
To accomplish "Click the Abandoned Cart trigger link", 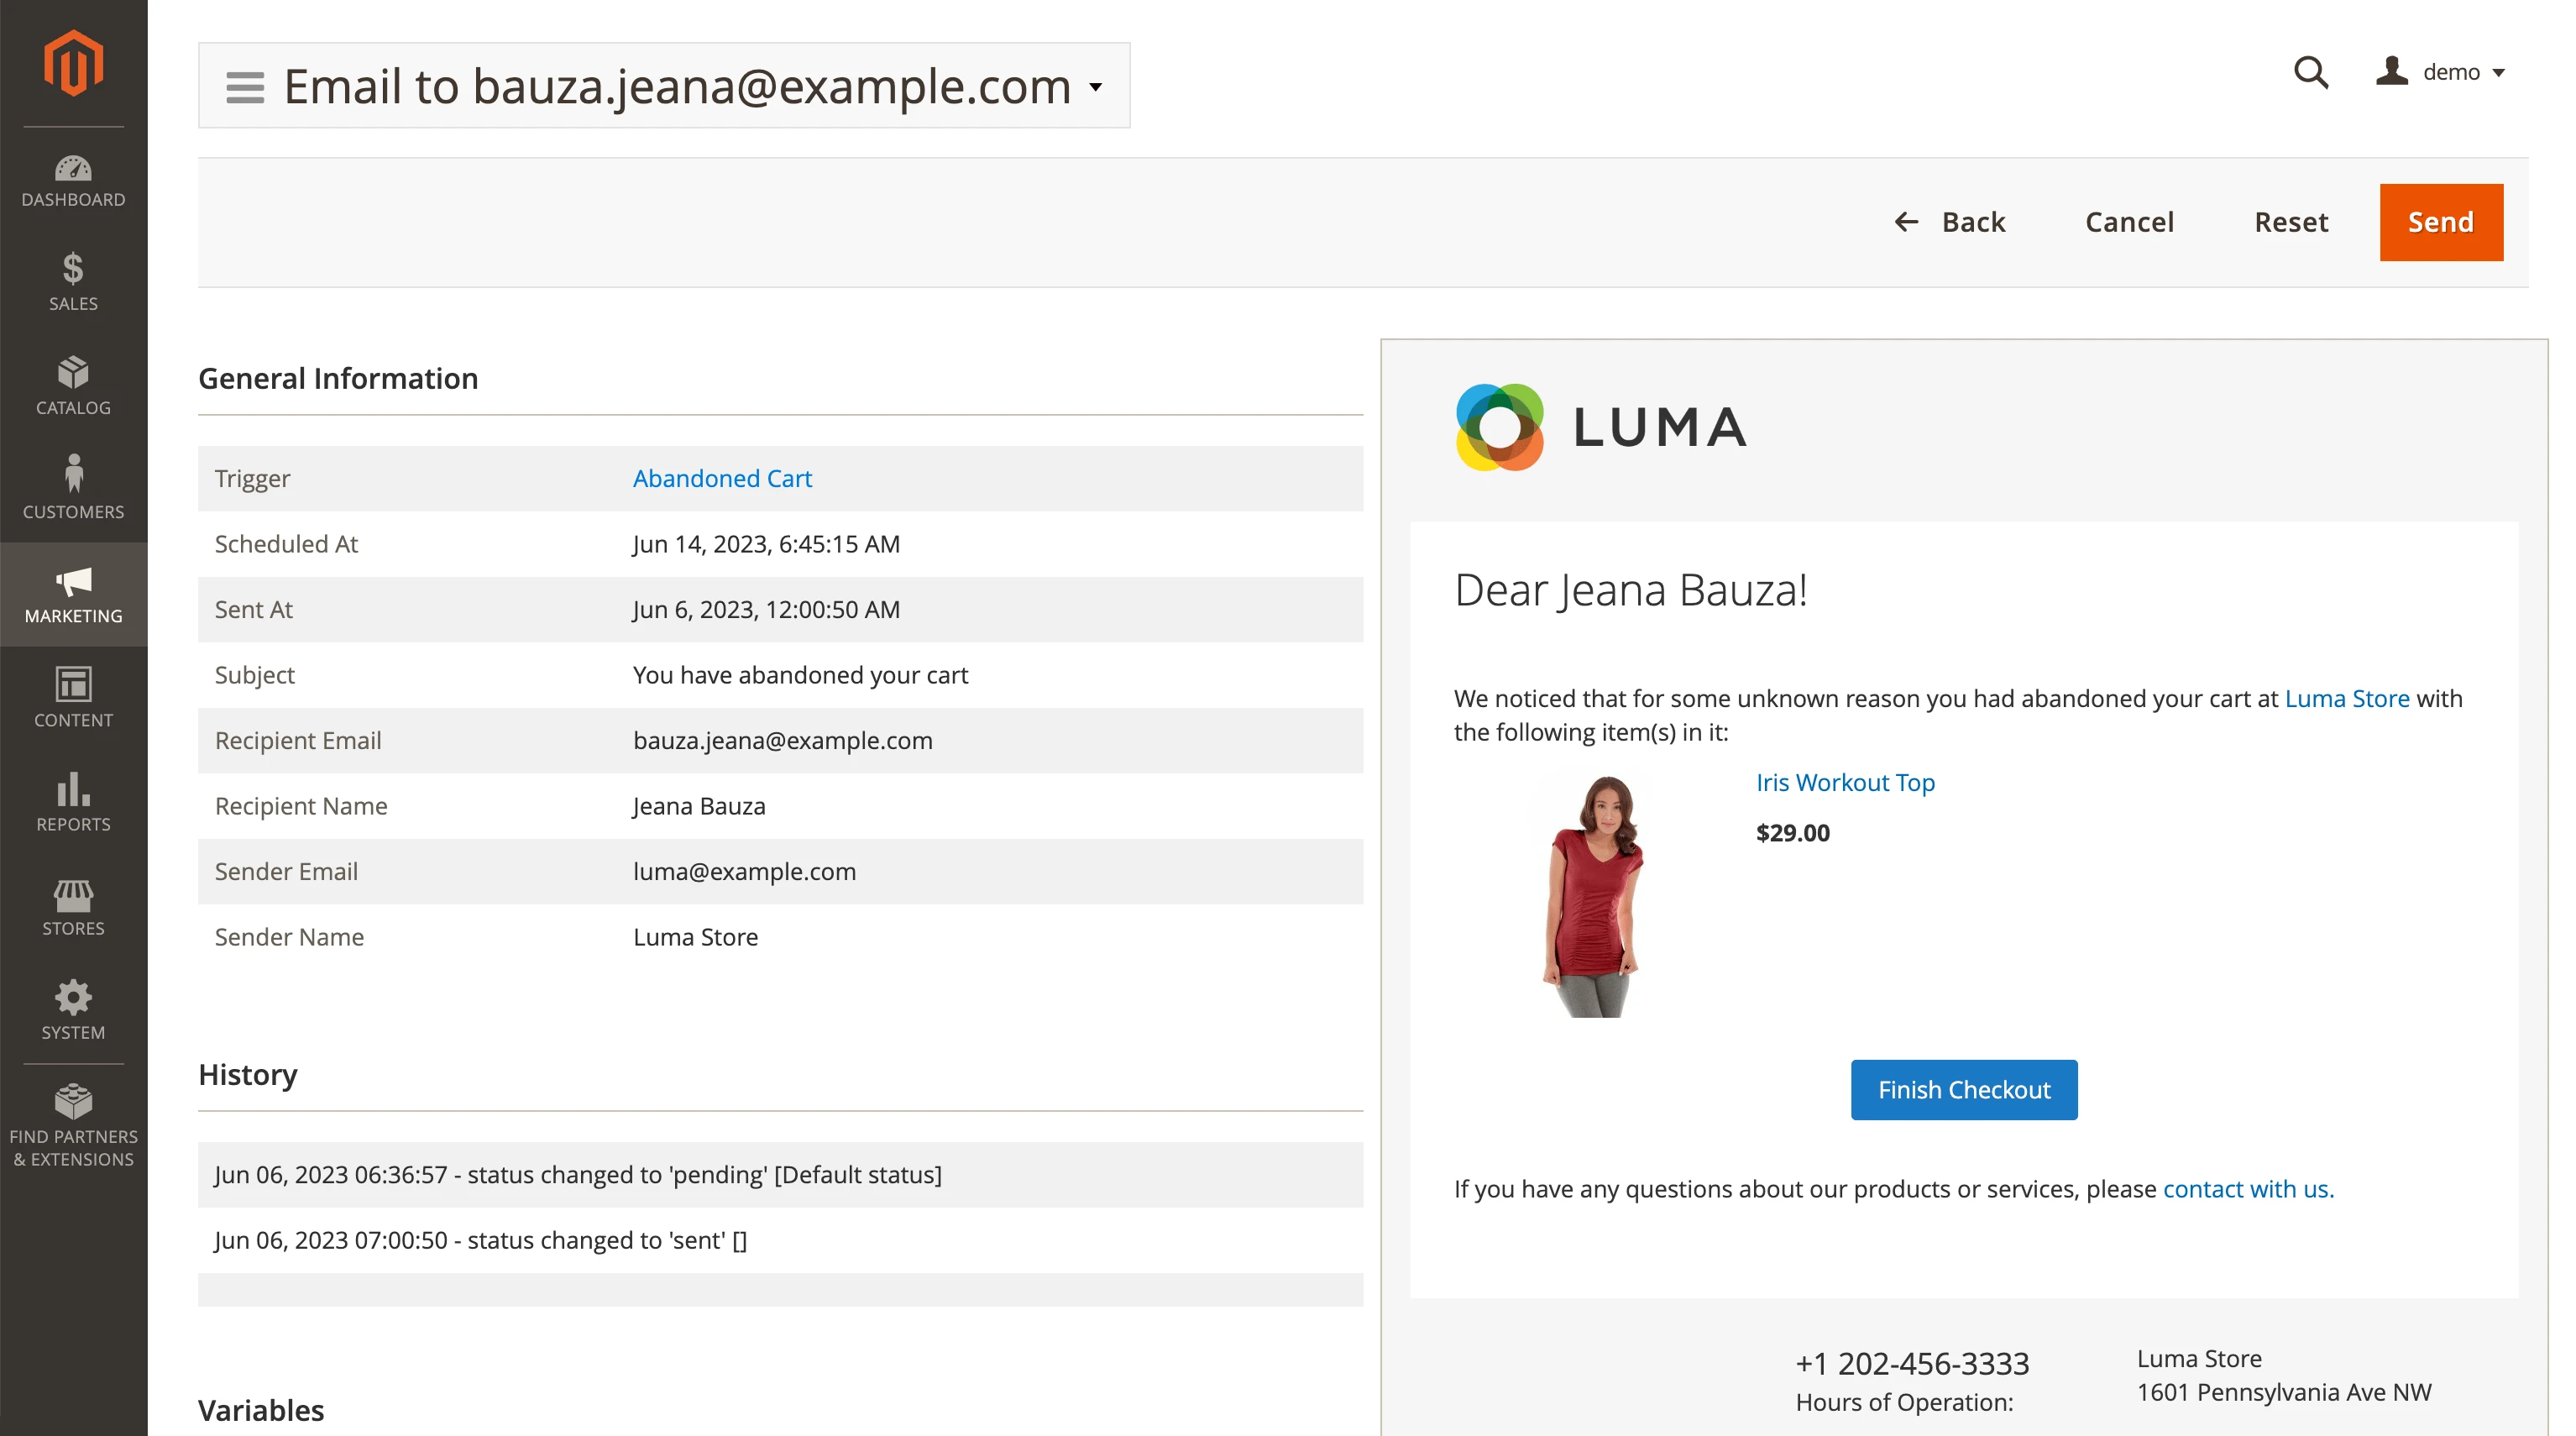I will tap(721, 478).
